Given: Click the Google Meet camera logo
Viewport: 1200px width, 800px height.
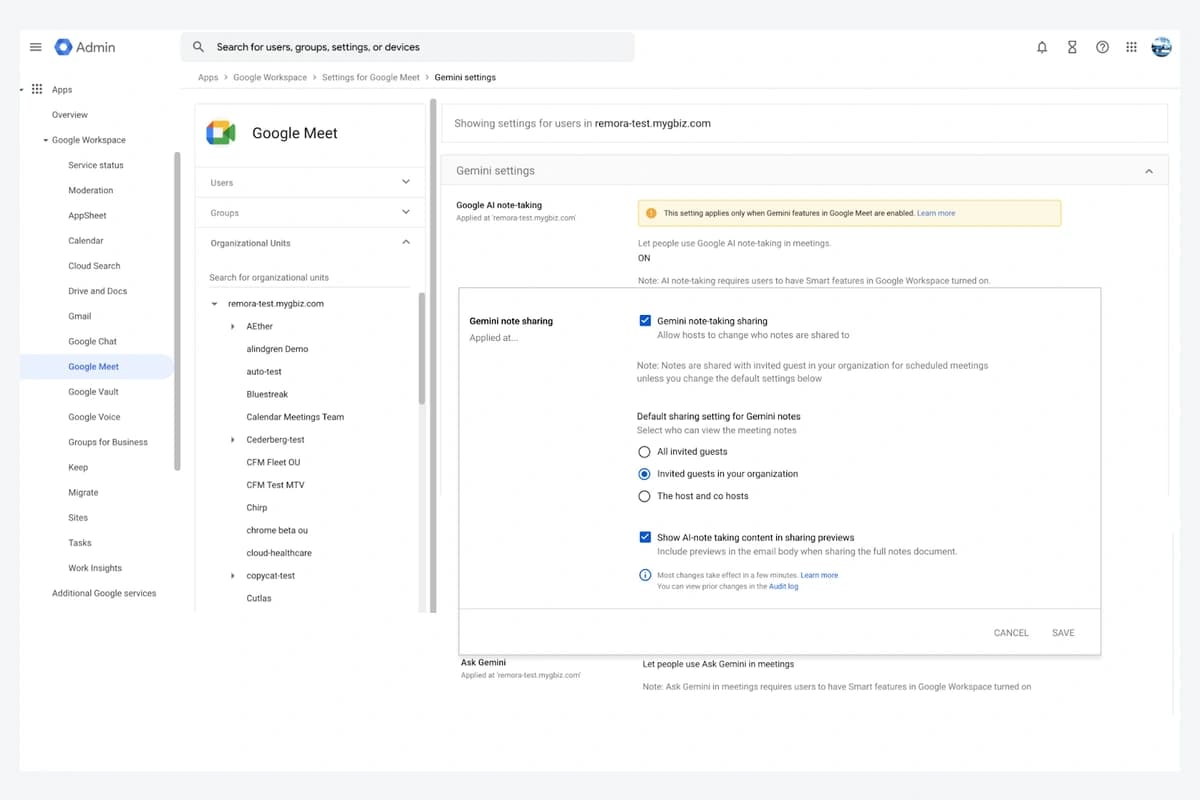Looking at the screenshot, I should coord(220,133).
